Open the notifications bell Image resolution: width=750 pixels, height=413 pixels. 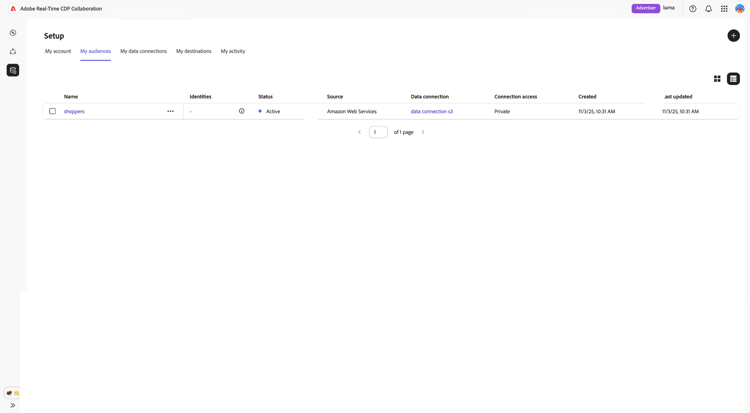pyautogui.click(x=708, y=9)
